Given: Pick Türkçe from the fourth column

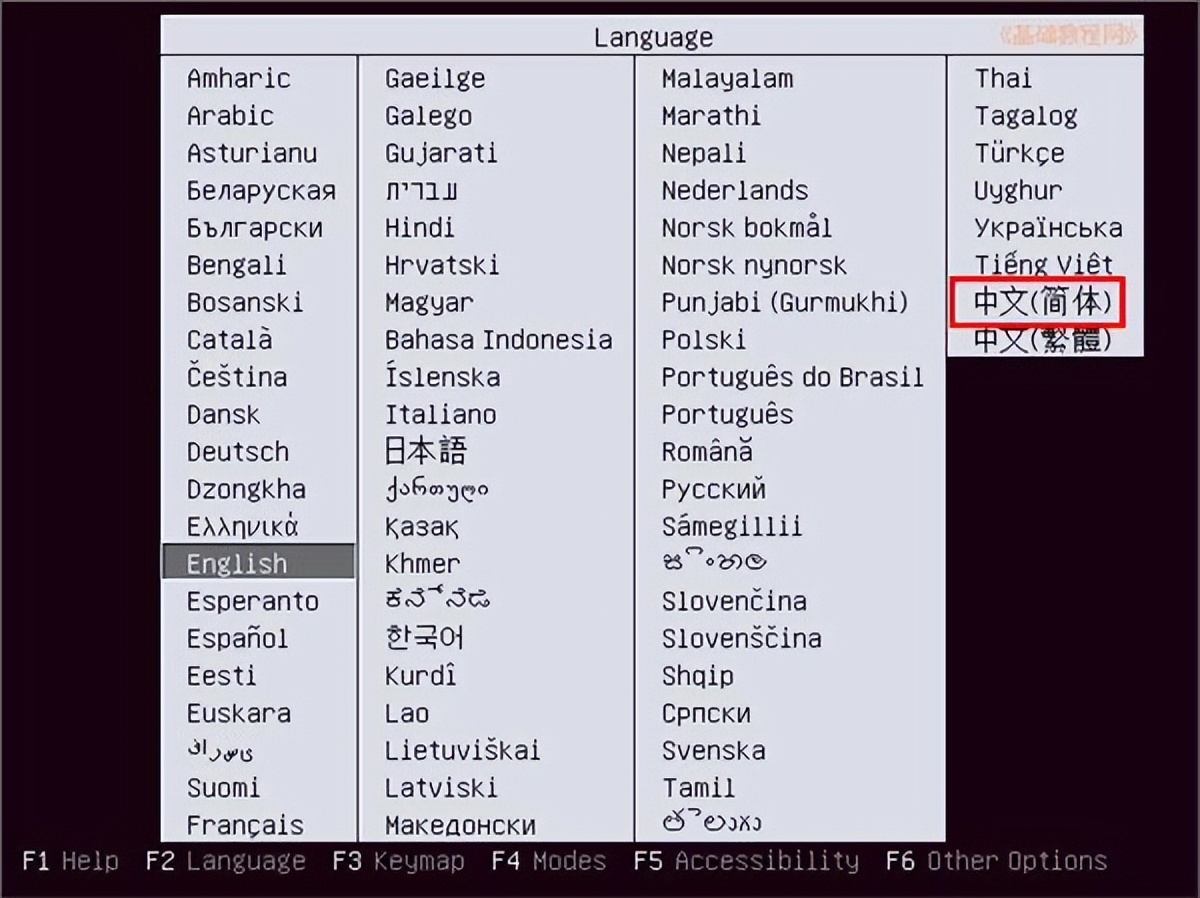Looking at the screenshot, I should pyautogui.click(x=1021, y=152).
